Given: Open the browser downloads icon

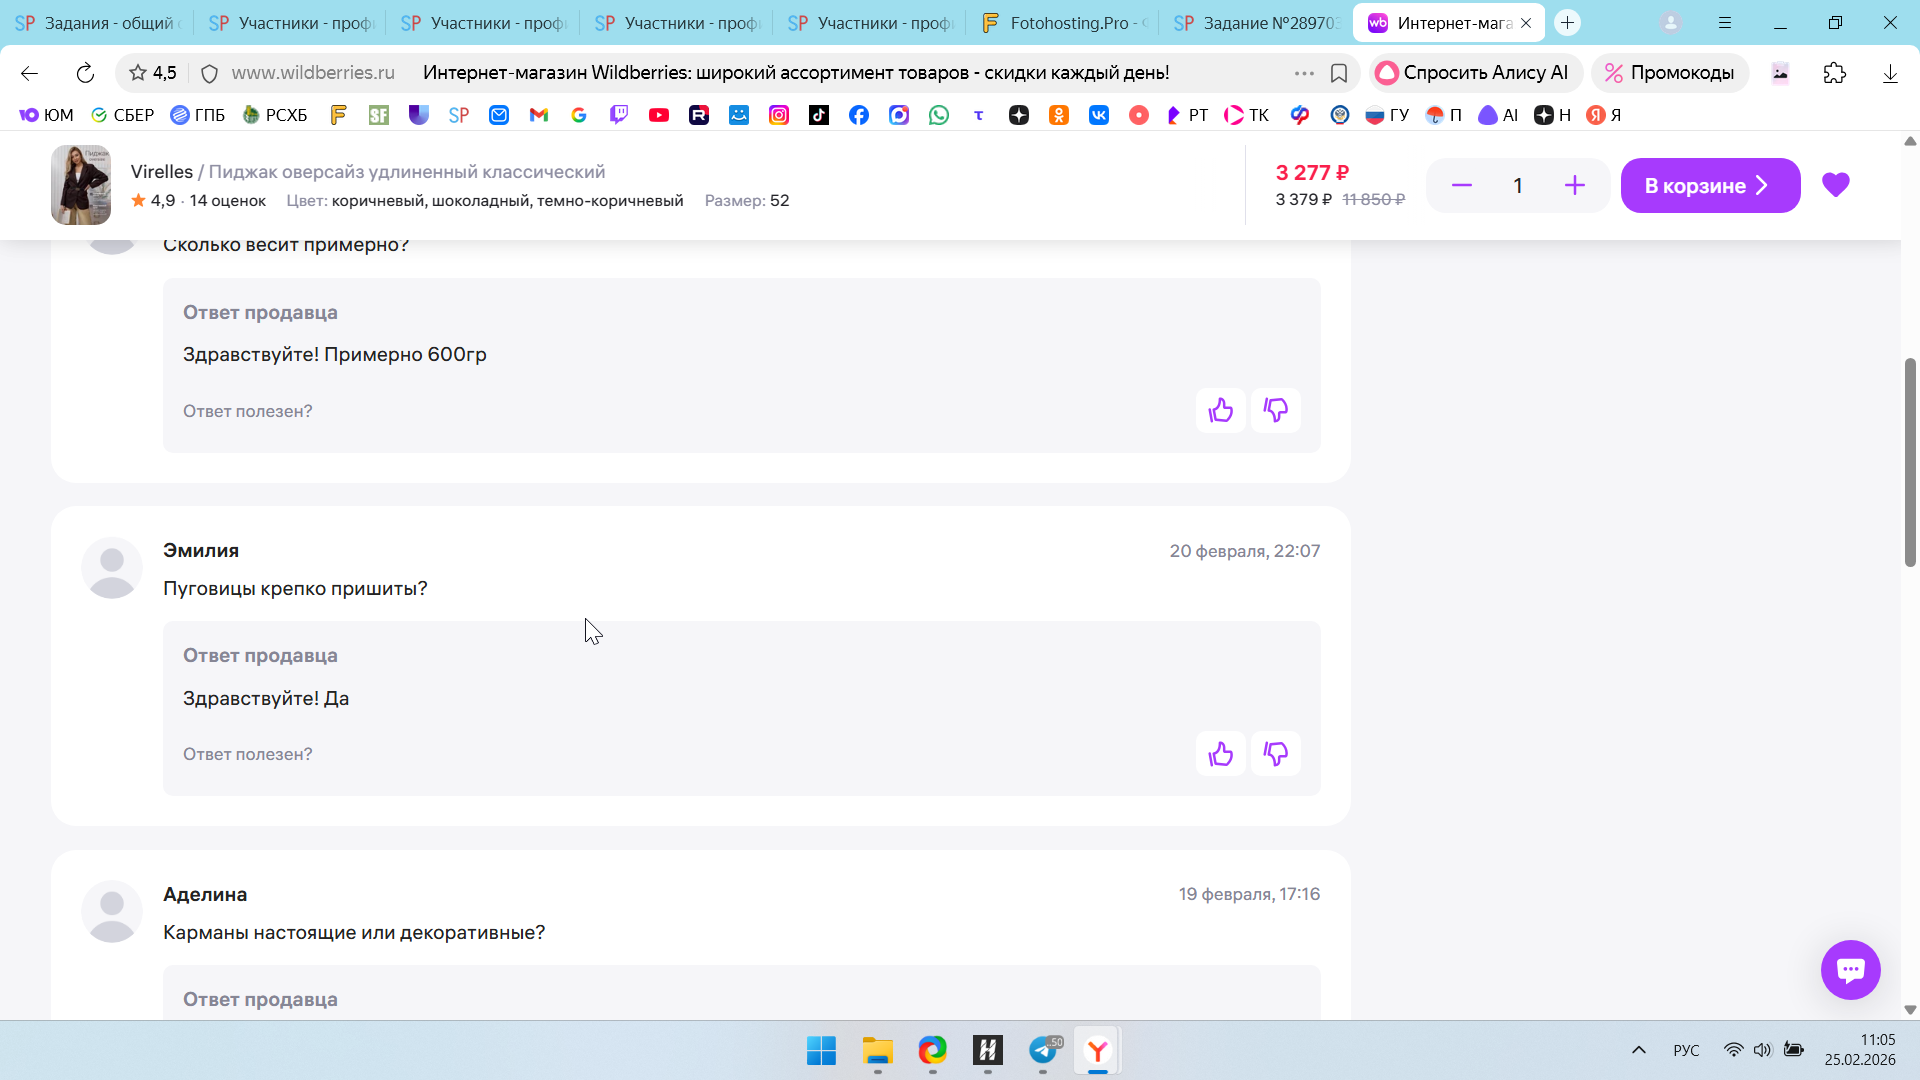Looking at the screenshot, I should click(1890, 73).
